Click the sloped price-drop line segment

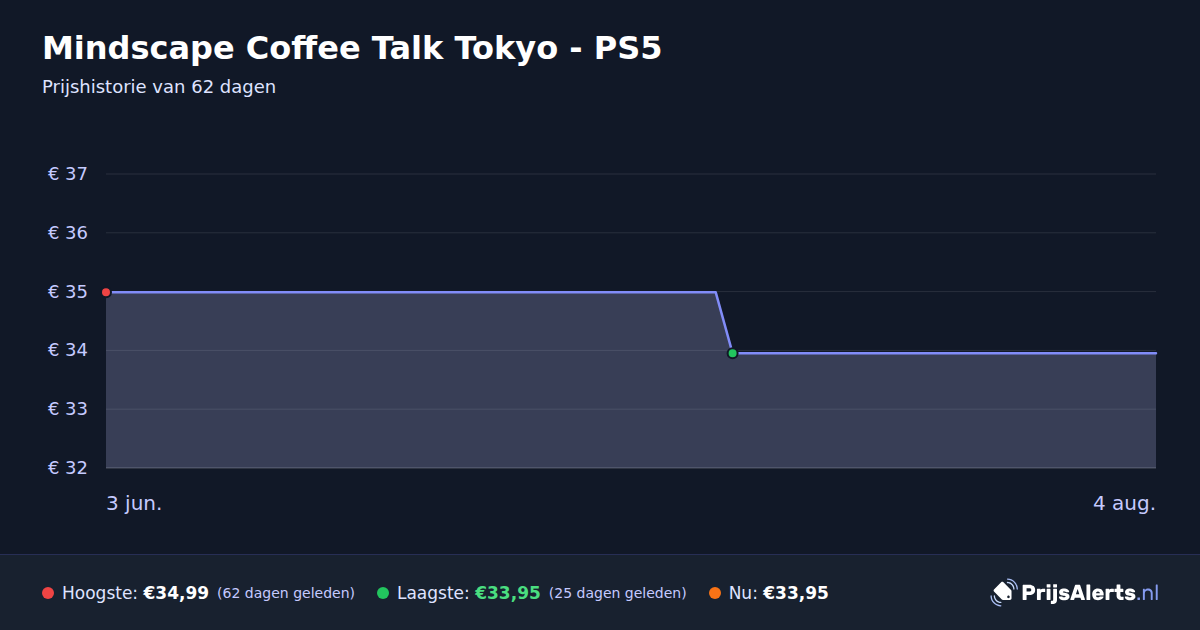[x=724, y=322]
